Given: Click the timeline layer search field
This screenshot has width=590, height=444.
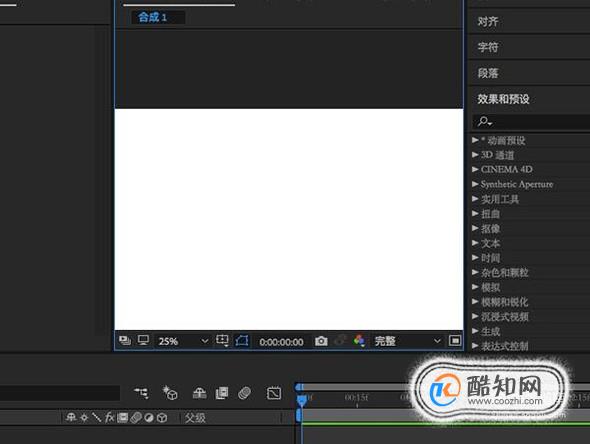Looking at the screenshot, I should coord(60,393).
